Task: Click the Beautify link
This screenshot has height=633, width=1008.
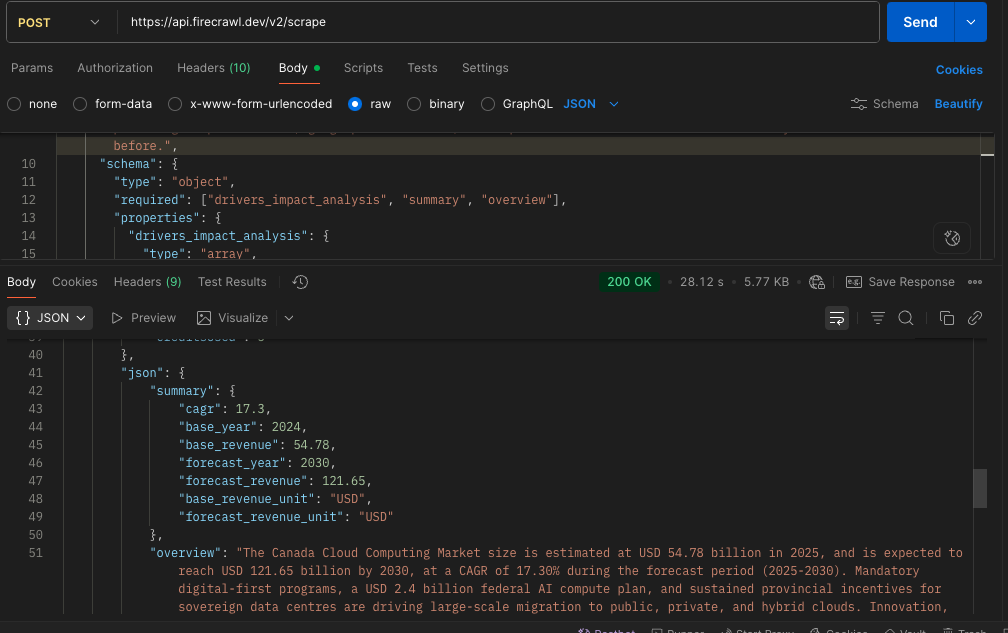Action: 958,104
